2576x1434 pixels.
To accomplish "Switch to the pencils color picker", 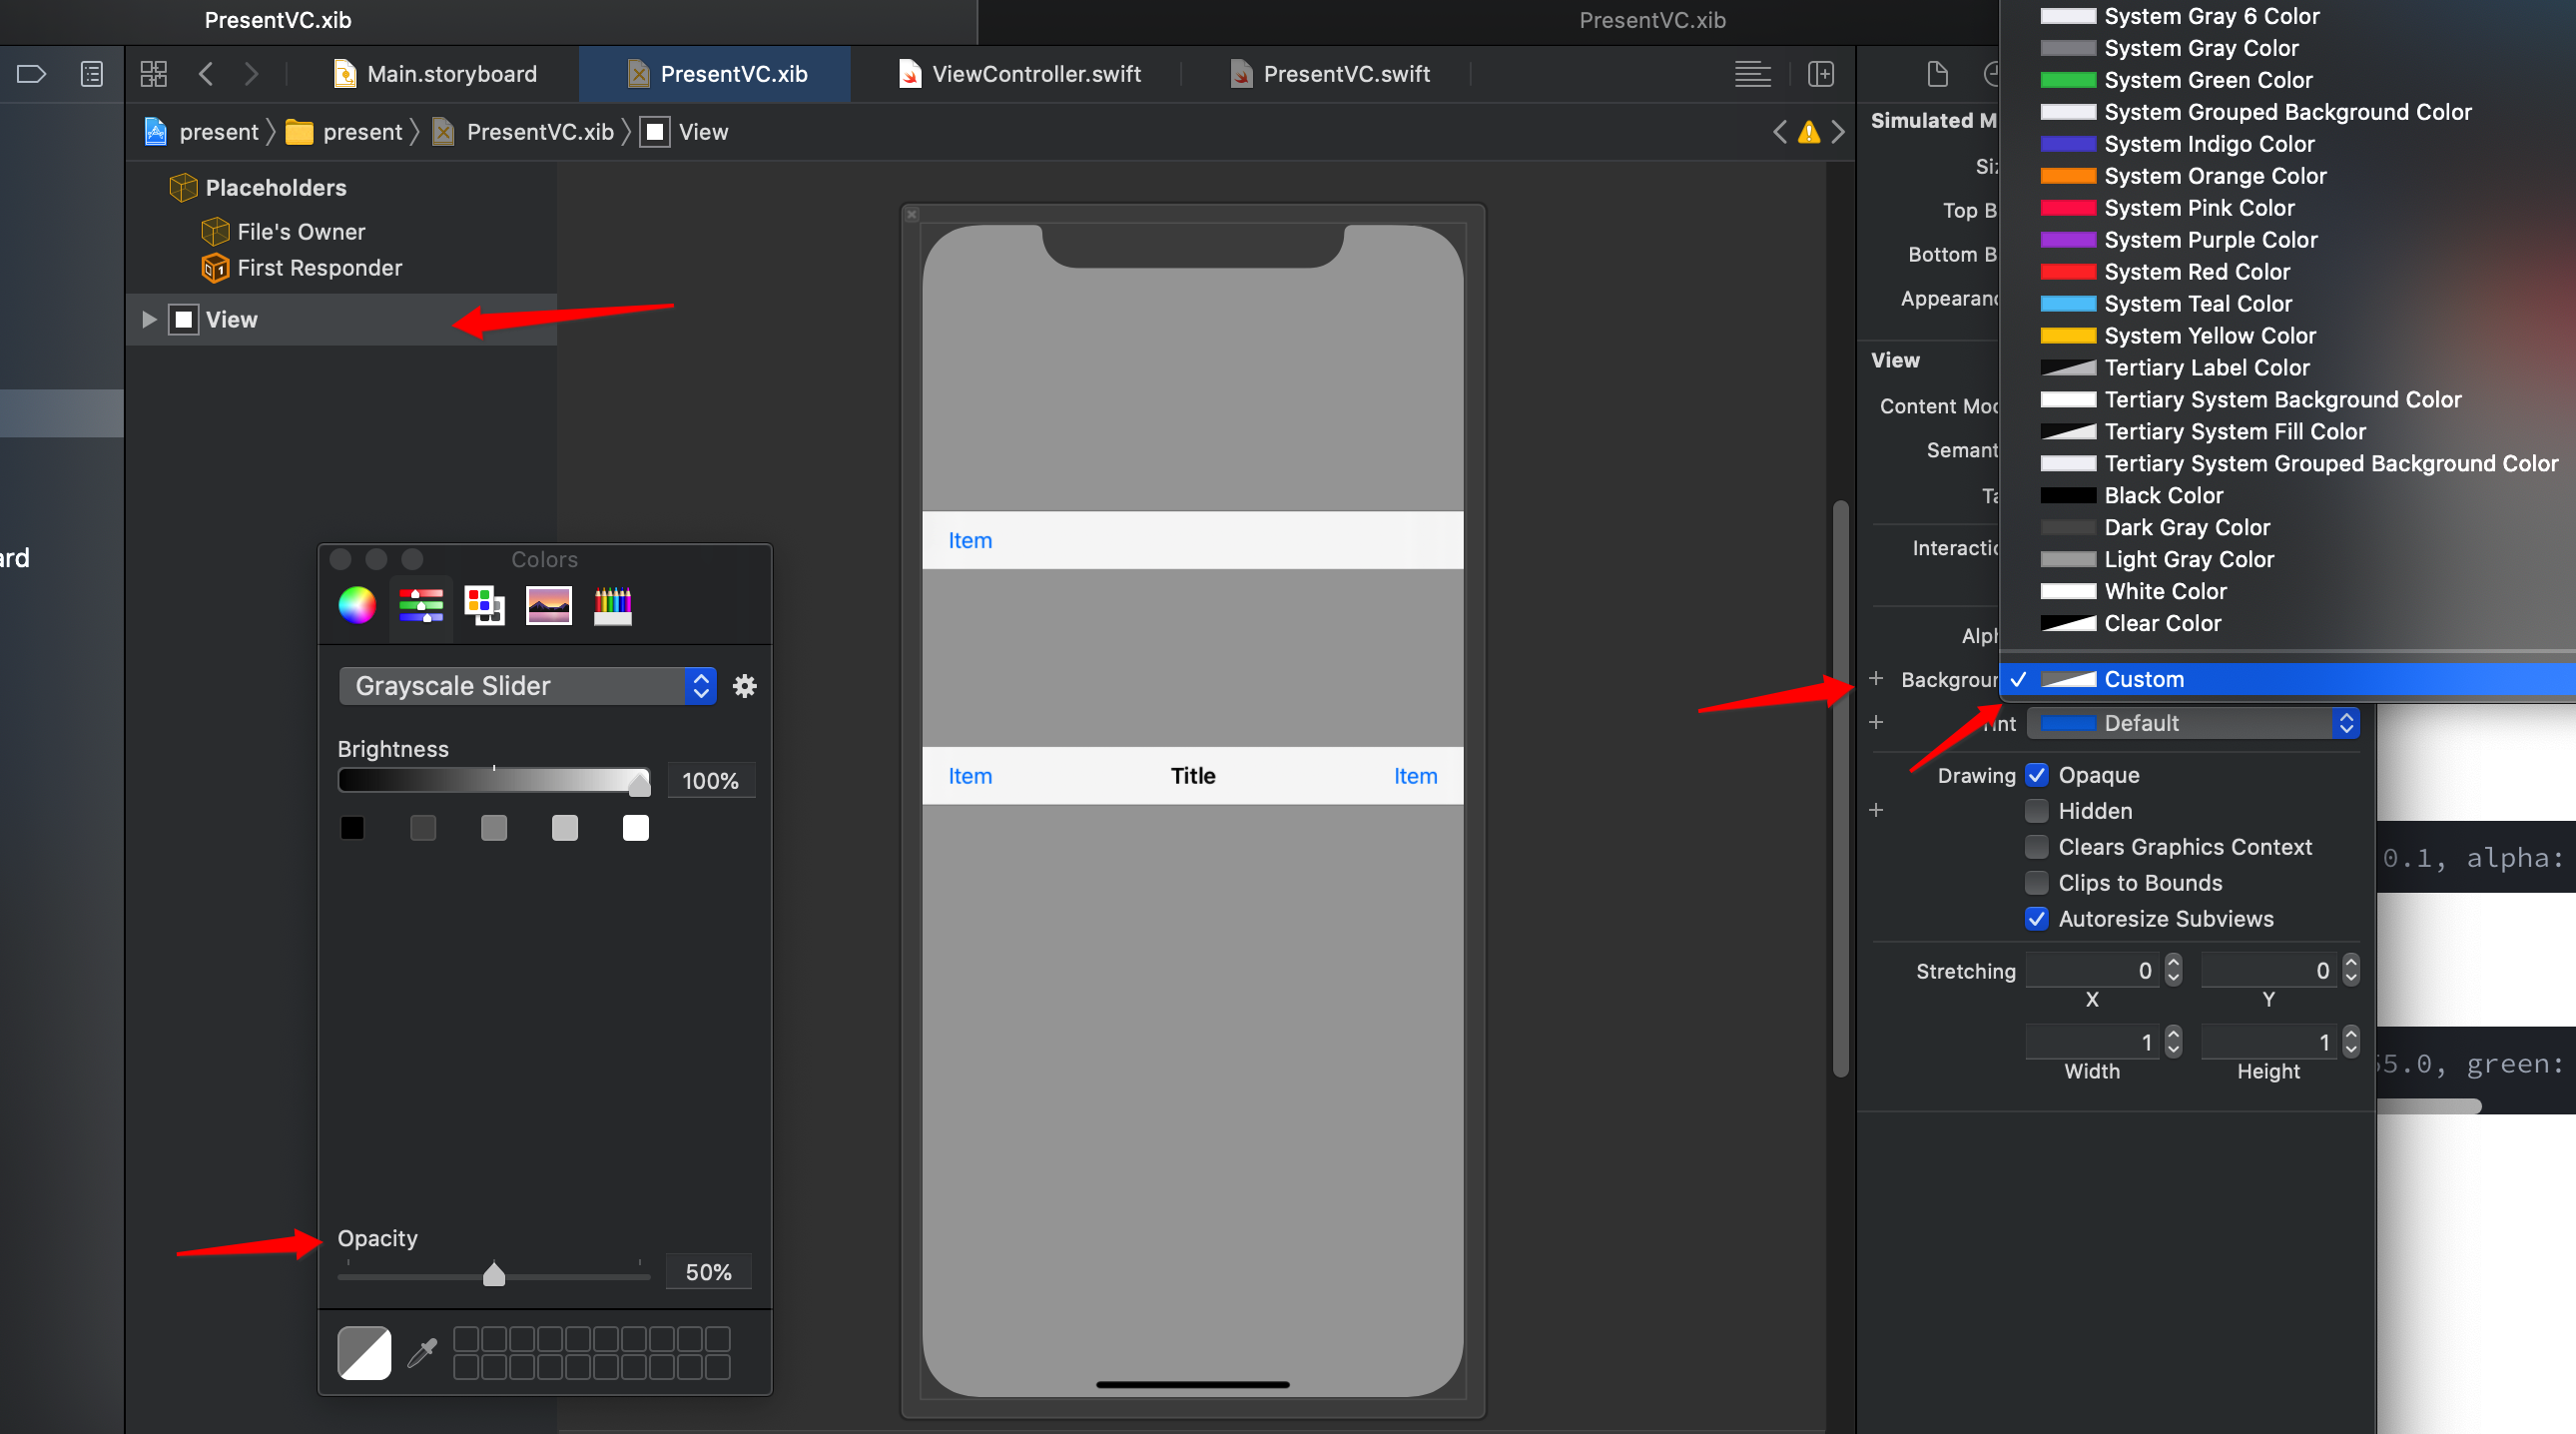I will (613, 605).
